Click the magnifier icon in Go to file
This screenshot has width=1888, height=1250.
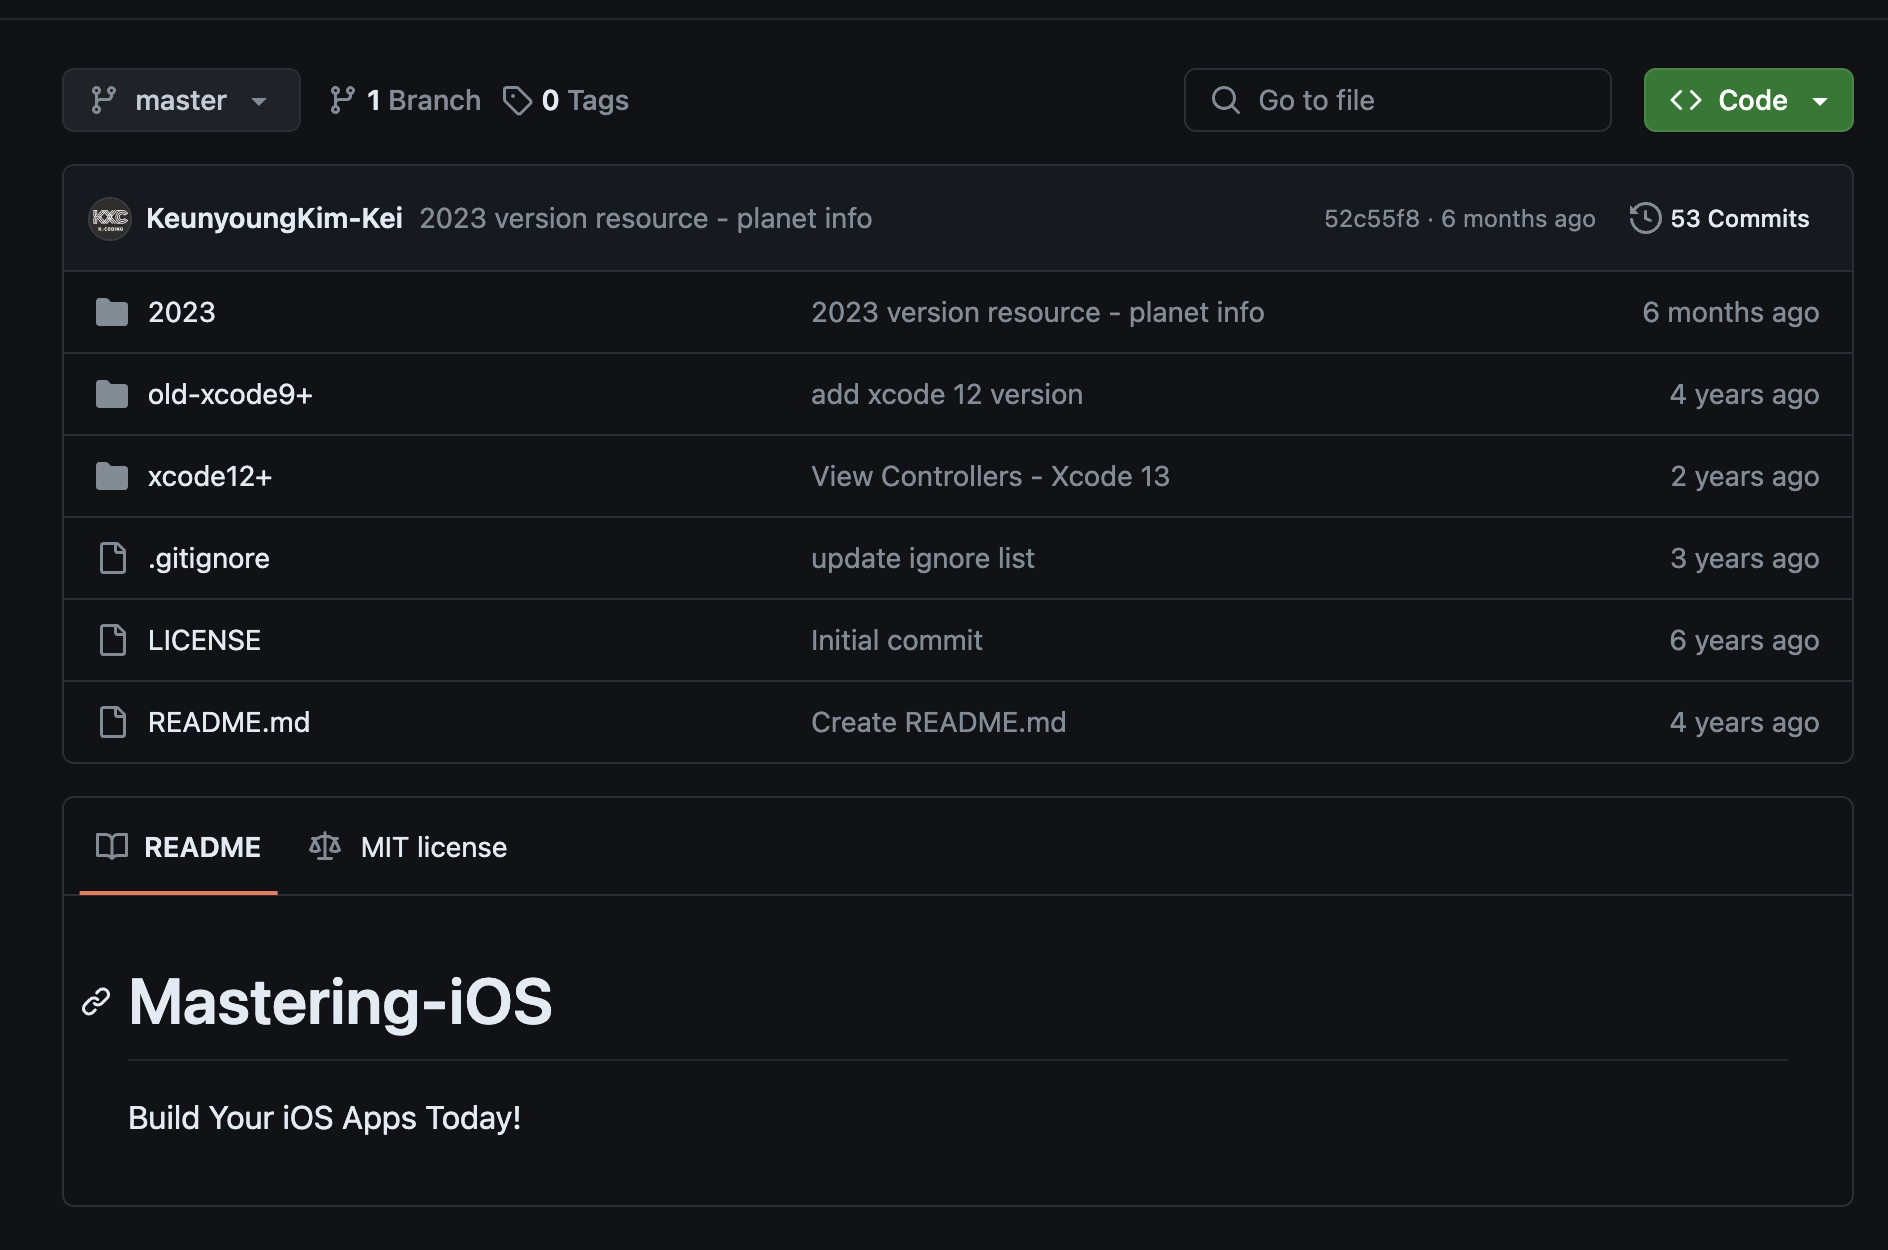(1225, 100)
